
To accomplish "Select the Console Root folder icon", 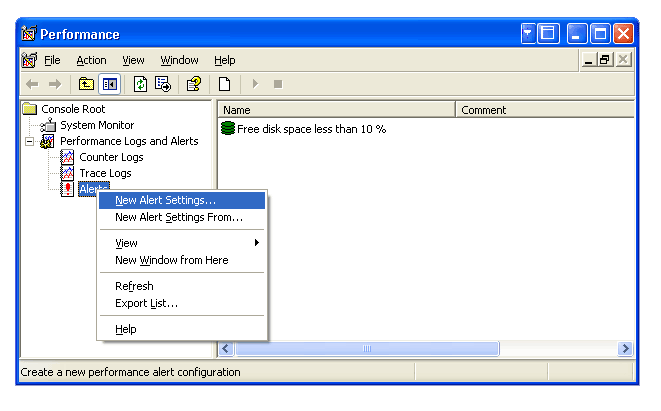I will click(30, 109).
